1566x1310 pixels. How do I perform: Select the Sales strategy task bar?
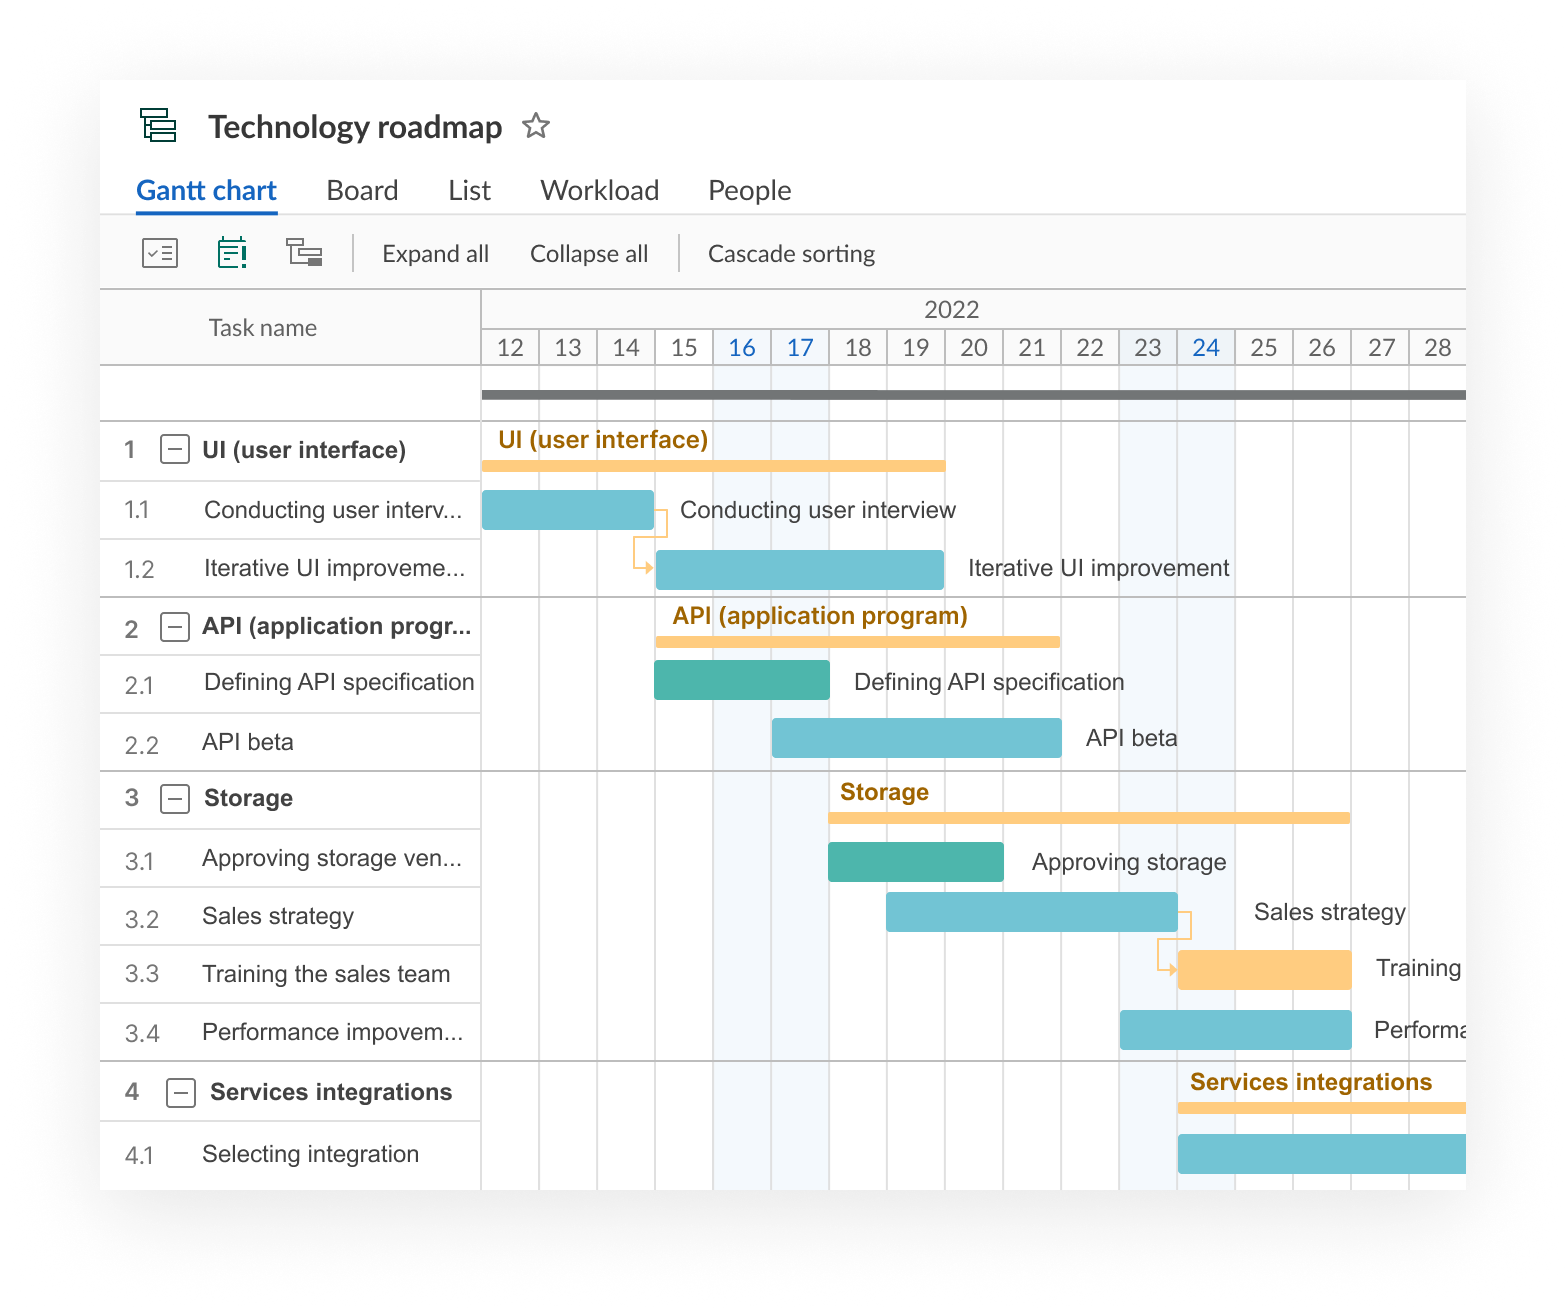pos(1032,912)
